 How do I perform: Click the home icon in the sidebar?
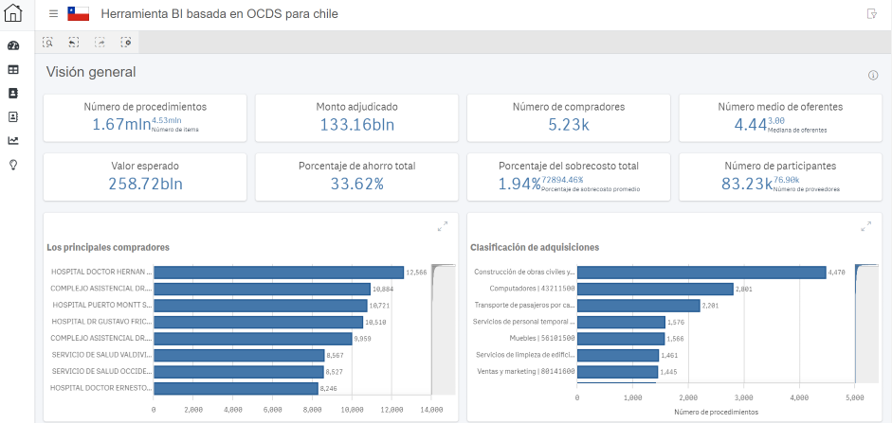(13, 14)
